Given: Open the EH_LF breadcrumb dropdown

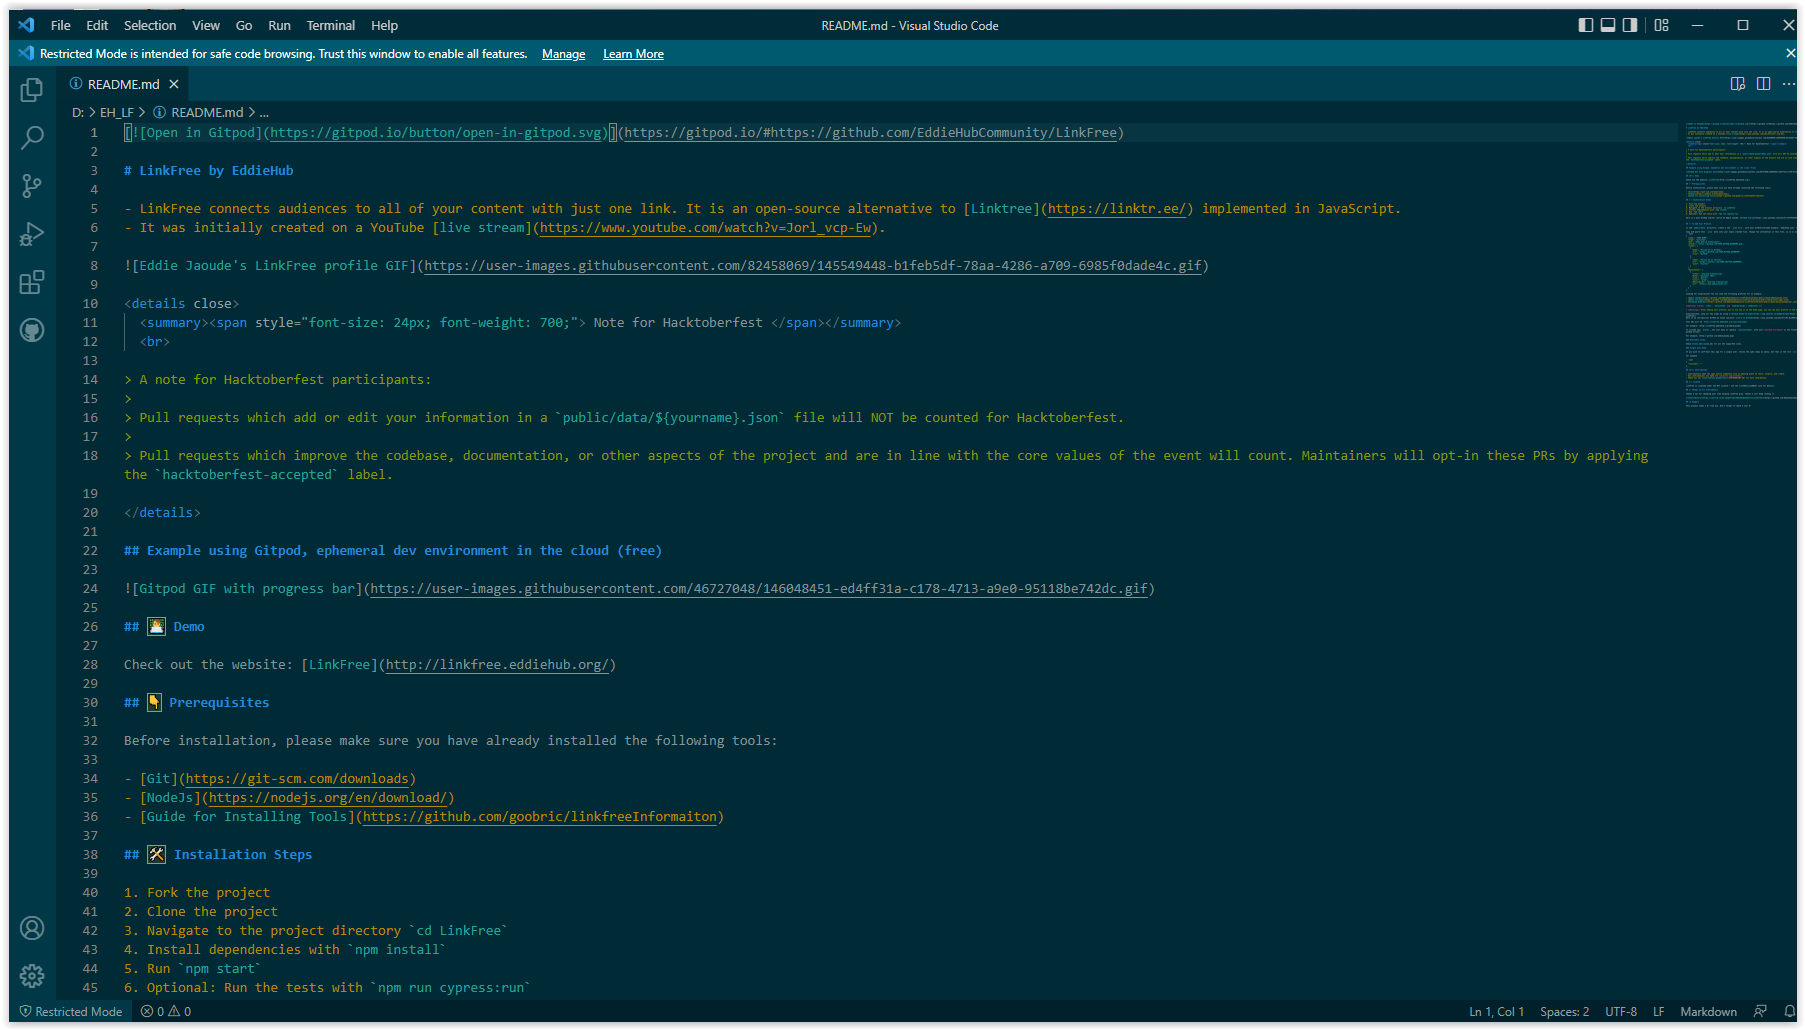Looking at the screenshot, I should [x=116, y=112].
